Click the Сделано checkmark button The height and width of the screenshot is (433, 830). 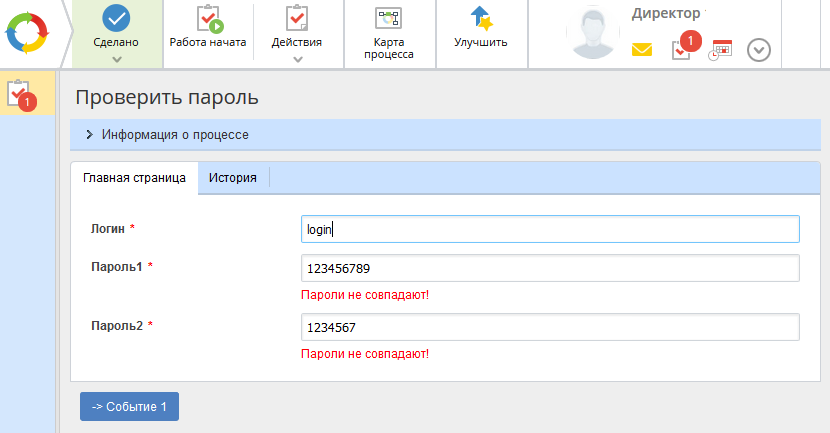click(117, 24)
